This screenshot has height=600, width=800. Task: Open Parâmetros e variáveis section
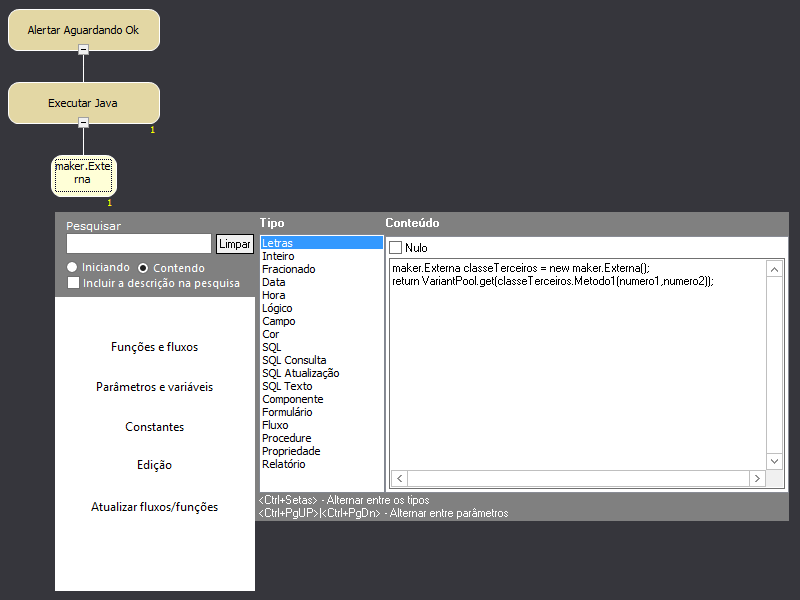point(154,387)
